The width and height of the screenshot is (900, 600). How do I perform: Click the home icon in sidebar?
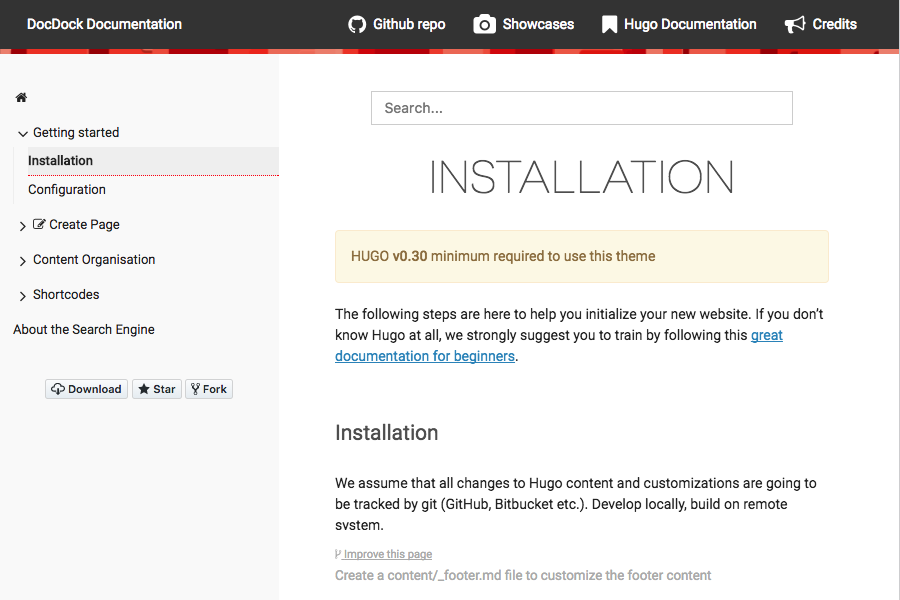pos(21,98)
